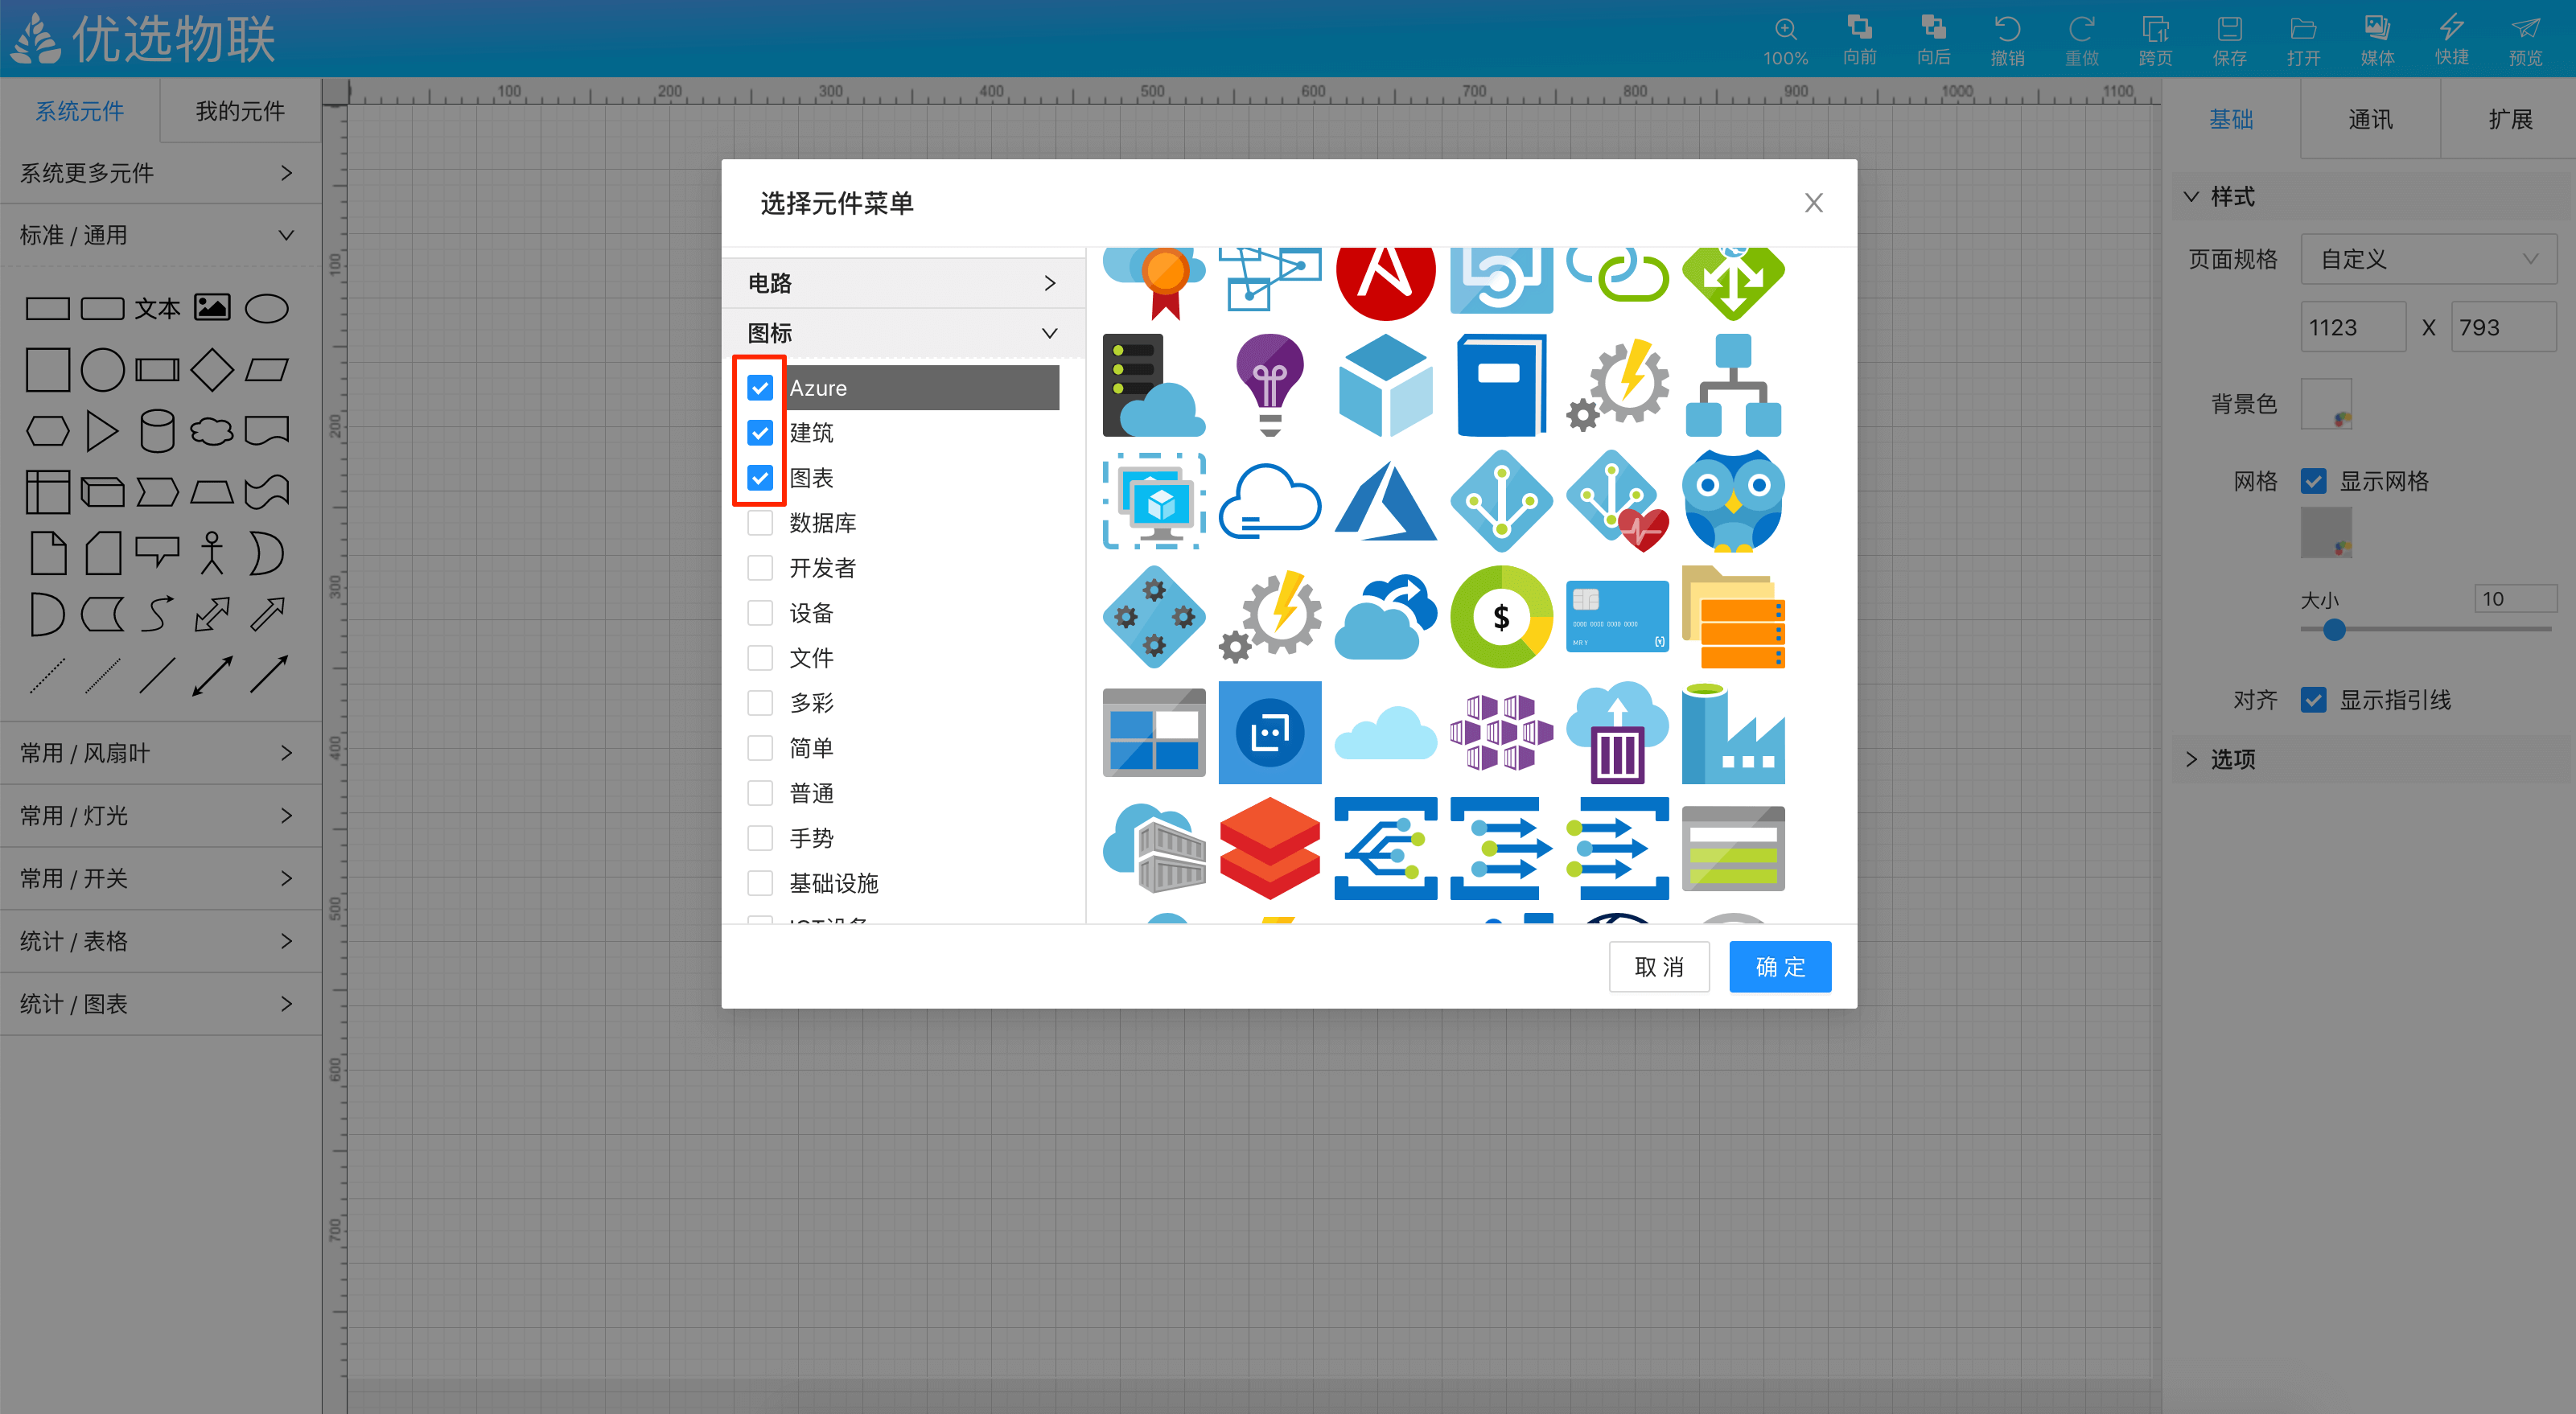Click the 预览 preview icon
Viewport: 2576px width, 1414px height.
pyautogui.click(x=2525, y=40)
